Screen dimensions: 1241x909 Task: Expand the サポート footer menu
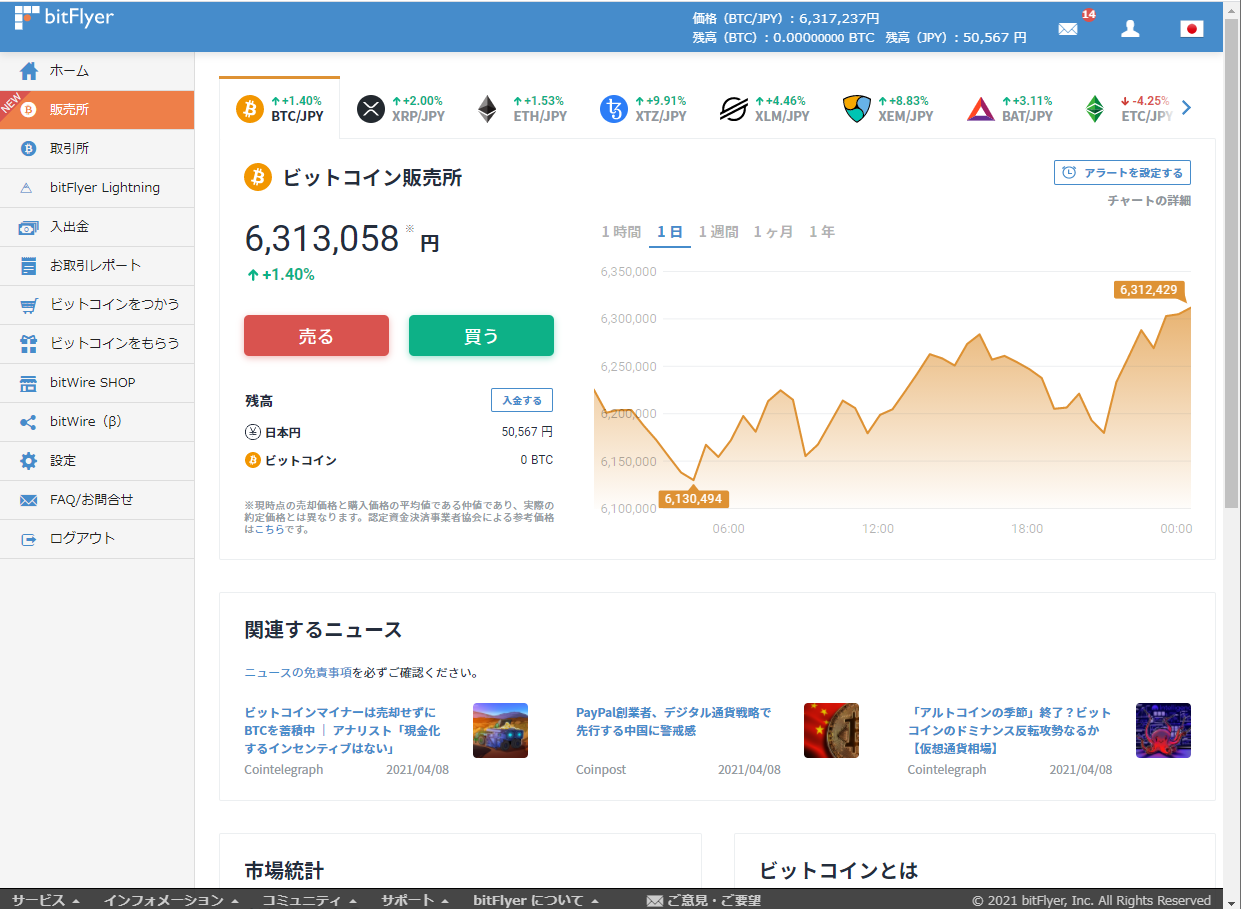[x=415, y=900]
